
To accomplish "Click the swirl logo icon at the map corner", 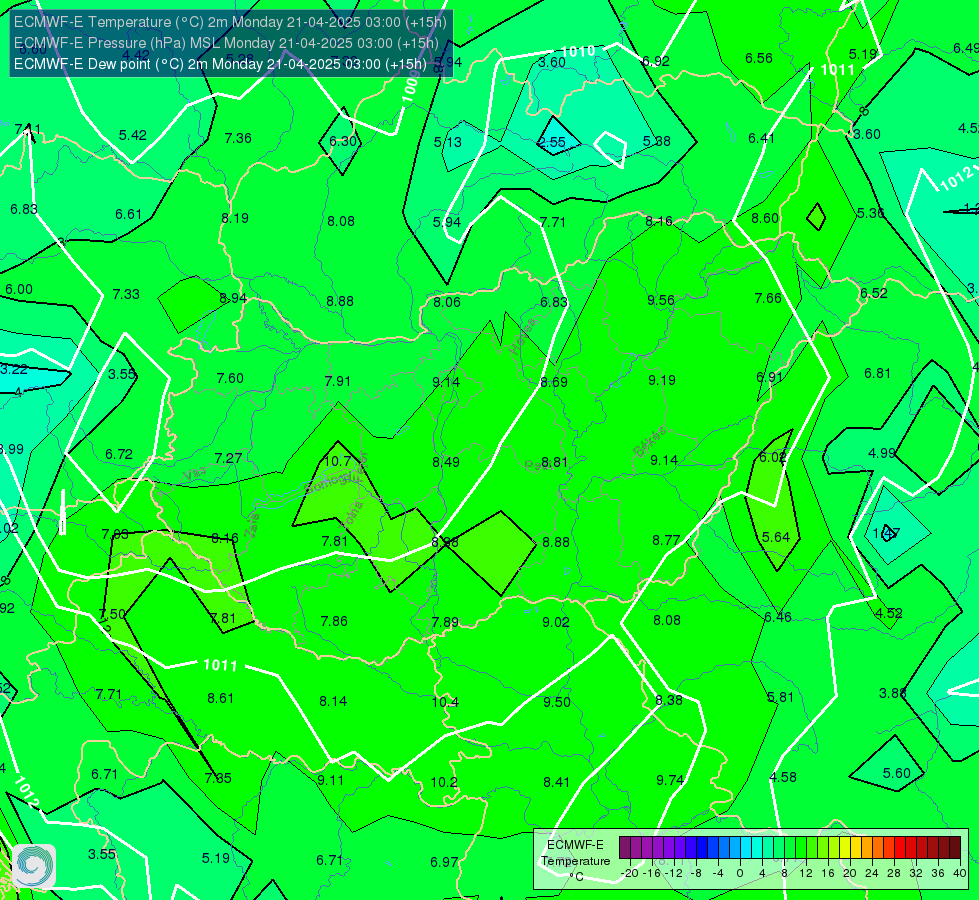I will pos(34,866).
